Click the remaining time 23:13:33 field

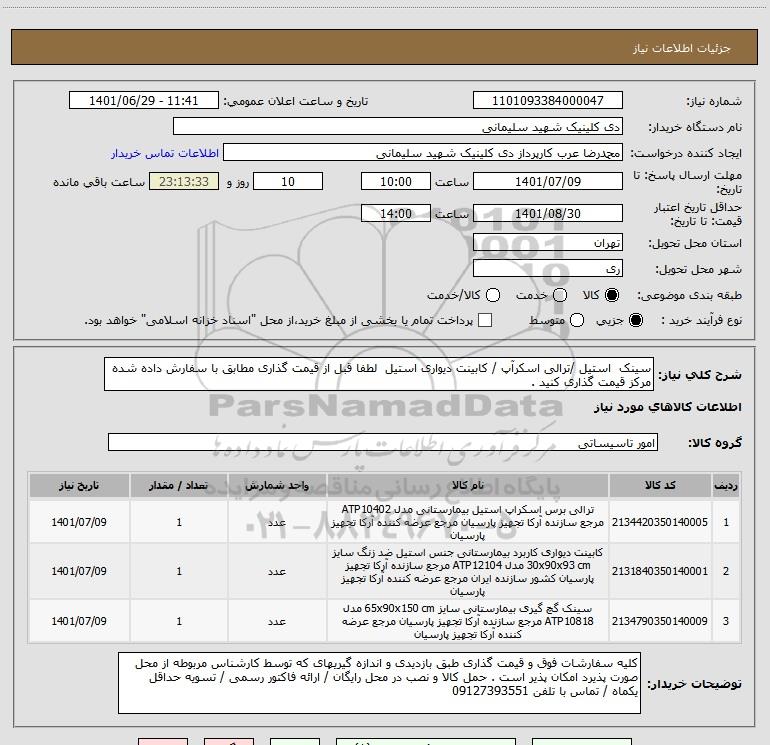coord(184,181)
